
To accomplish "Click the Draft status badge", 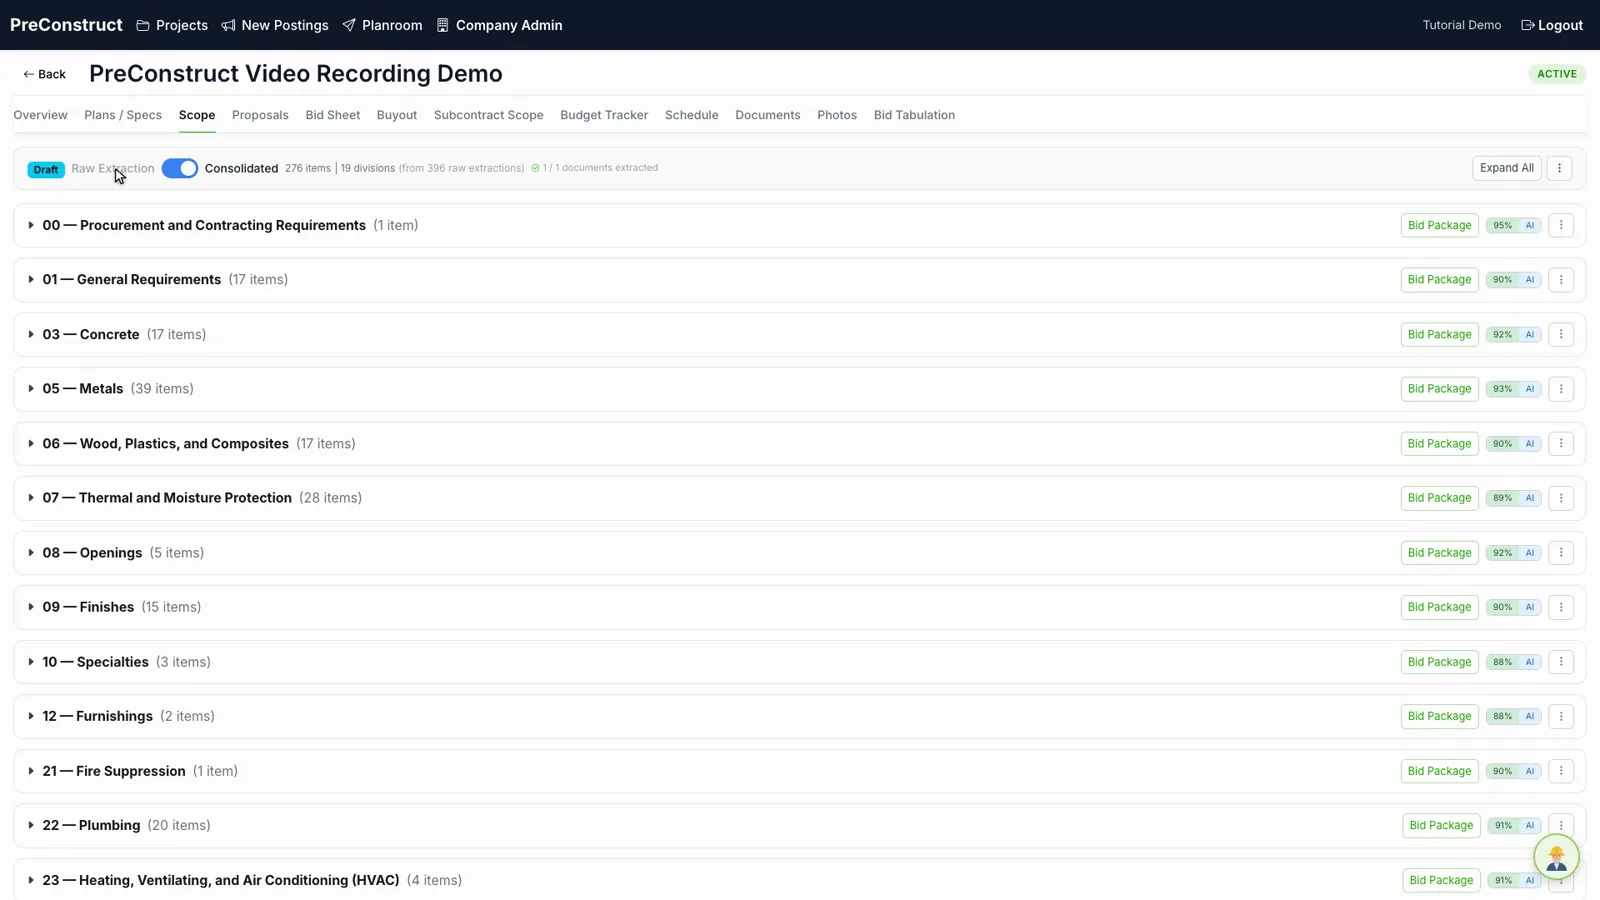I will click(46, 169).
